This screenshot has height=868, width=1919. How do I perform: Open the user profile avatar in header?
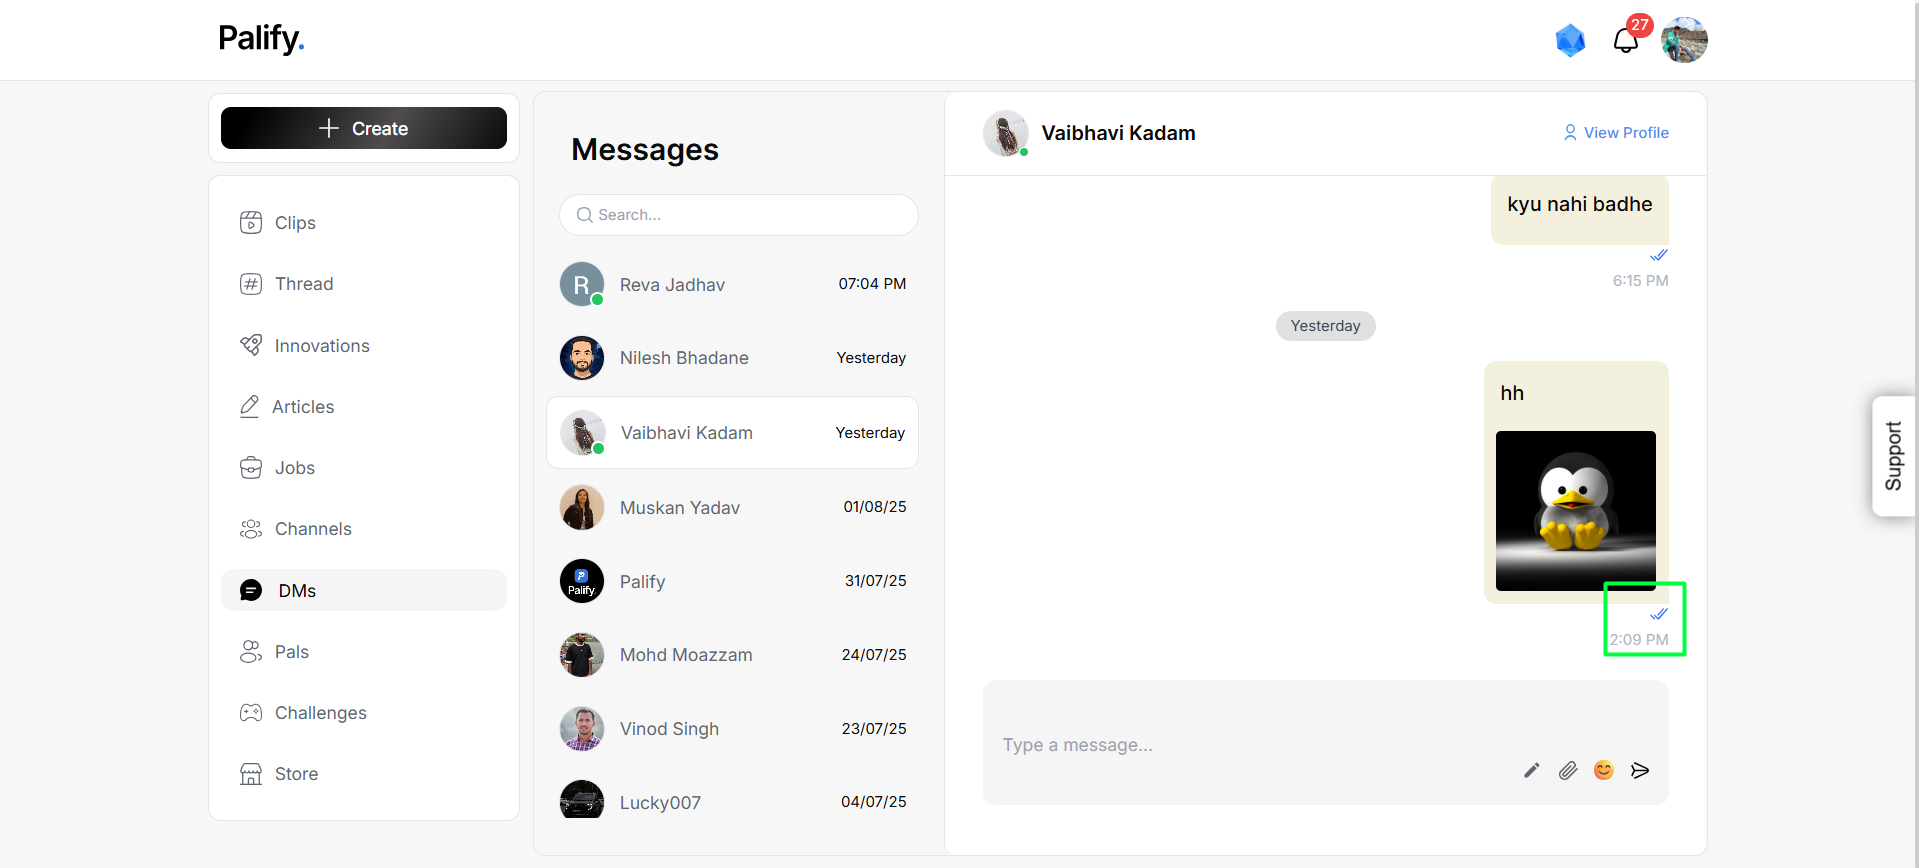click(1684, 40)
